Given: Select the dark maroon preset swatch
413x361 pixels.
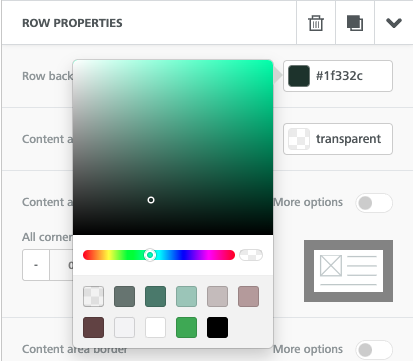Looking at the screenshot, I should click(x=93, y=327).
